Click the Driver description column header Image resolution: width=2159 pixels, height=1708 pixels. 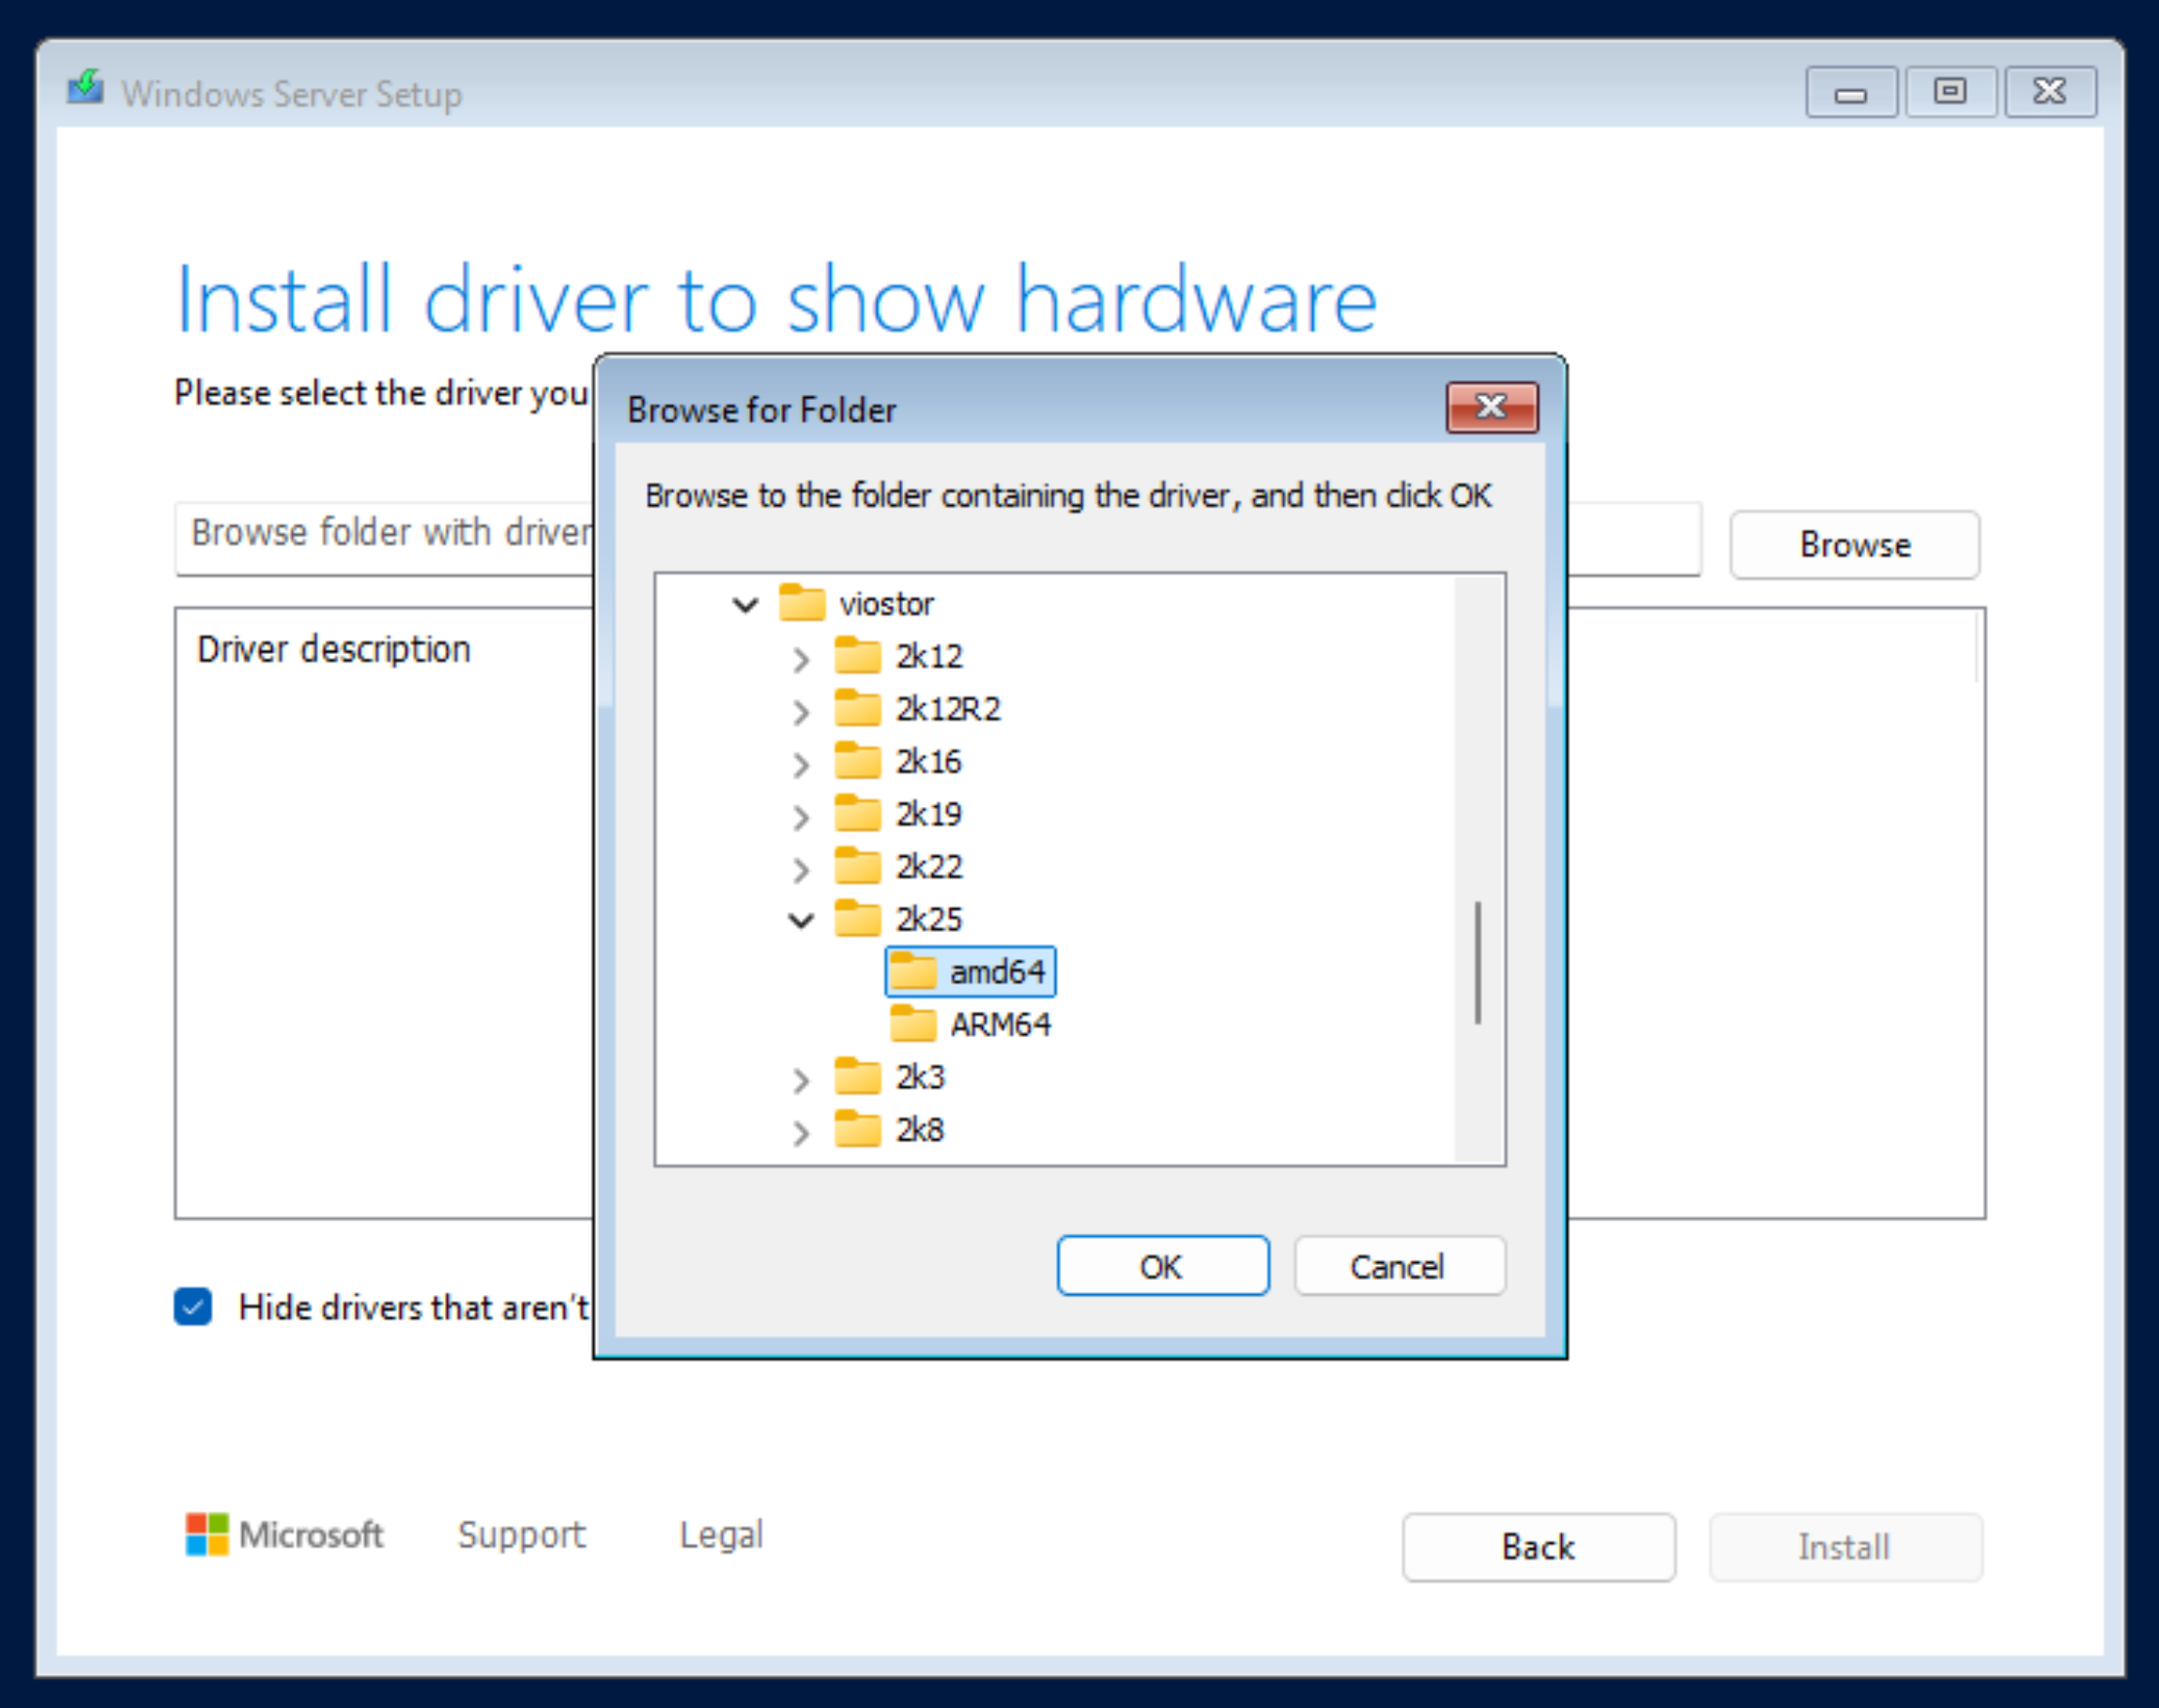[333, 649]
